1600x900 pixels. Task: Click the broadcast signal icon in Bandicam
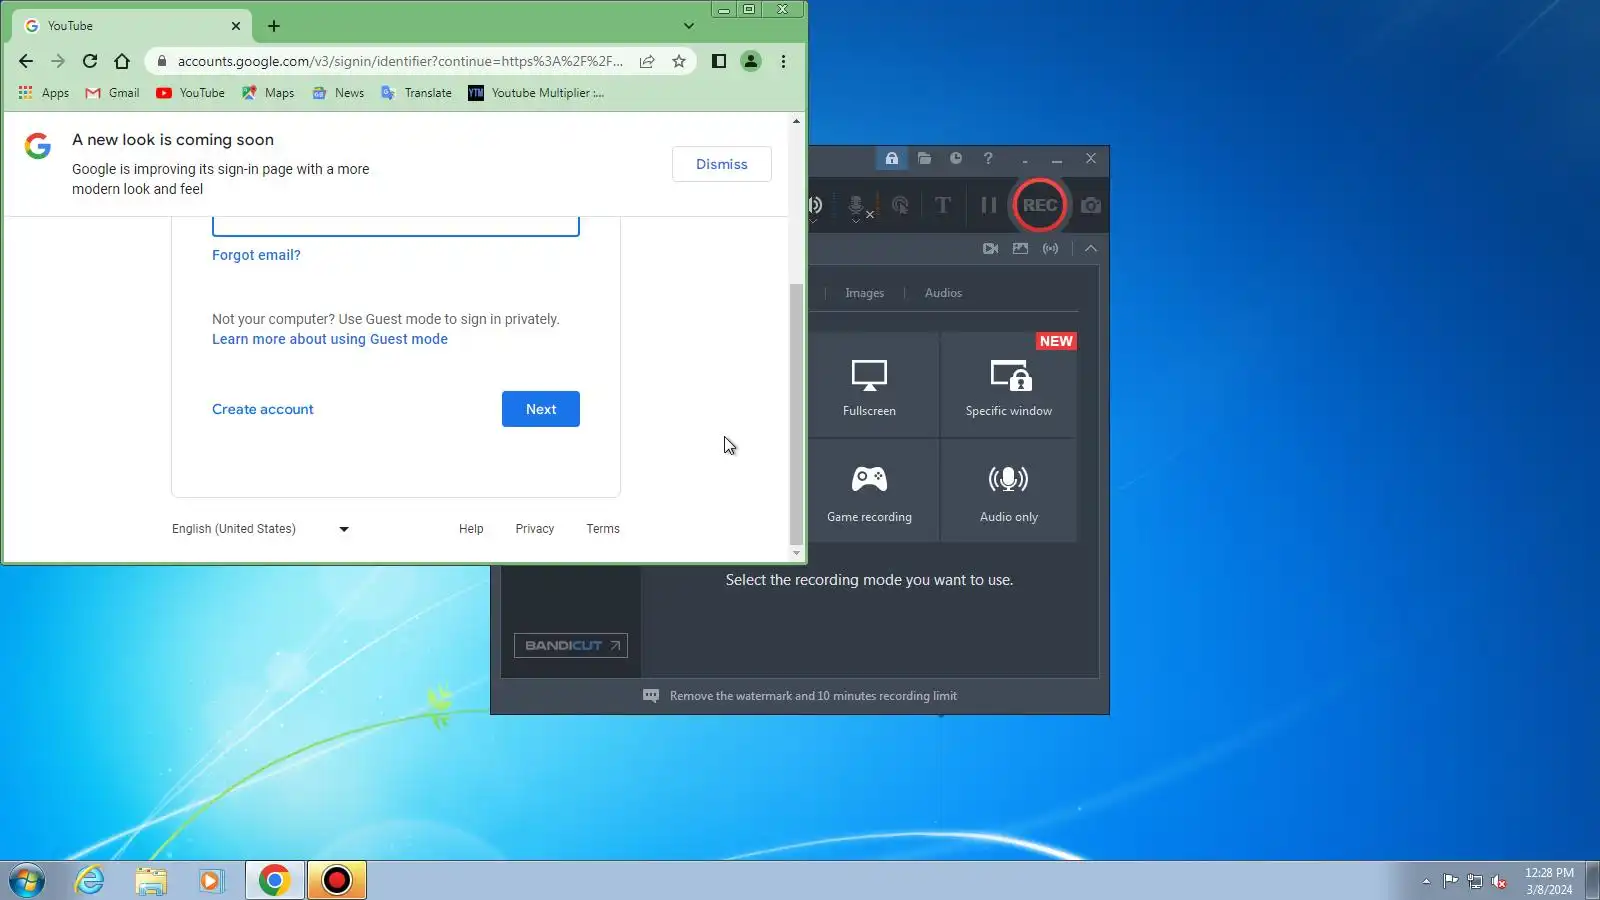pyautogui.click(x=1050, y=248)
